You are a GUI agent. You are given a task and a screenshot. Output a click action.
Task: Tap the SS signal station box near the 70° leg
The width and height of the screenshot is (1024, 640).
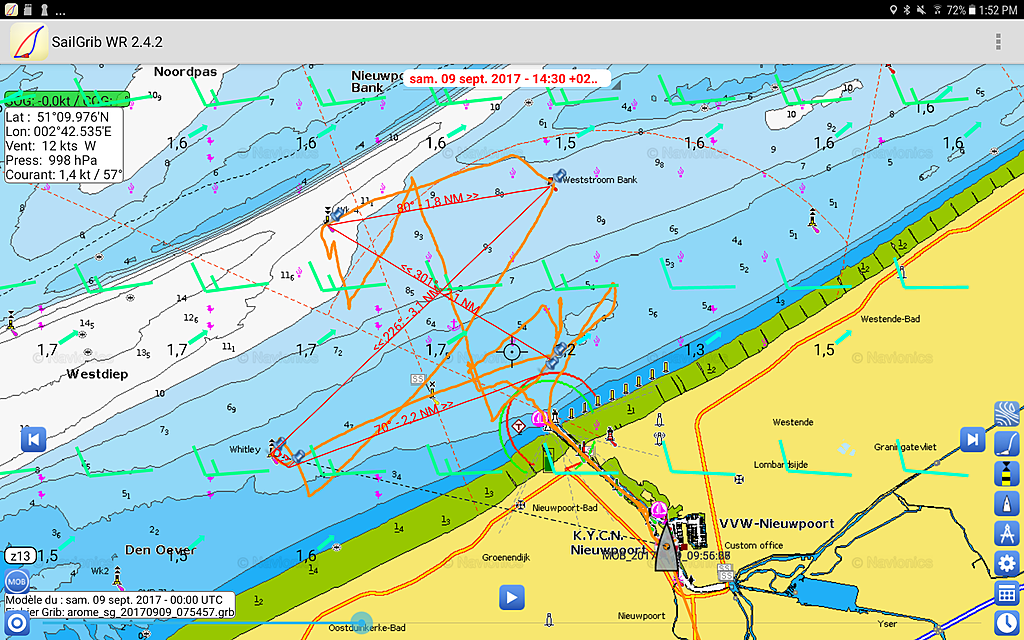coord(417,379)
